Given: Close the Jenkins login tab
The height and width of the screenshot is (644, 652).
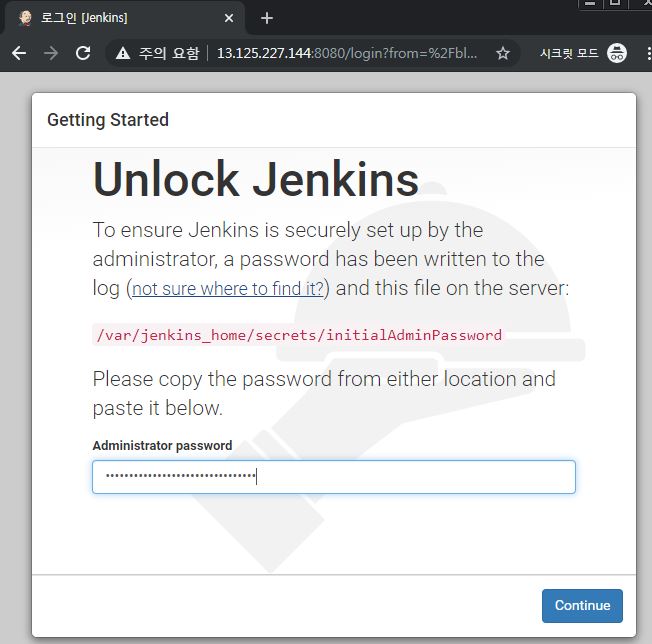Looking at the screenshot, I should coord(229,18).
